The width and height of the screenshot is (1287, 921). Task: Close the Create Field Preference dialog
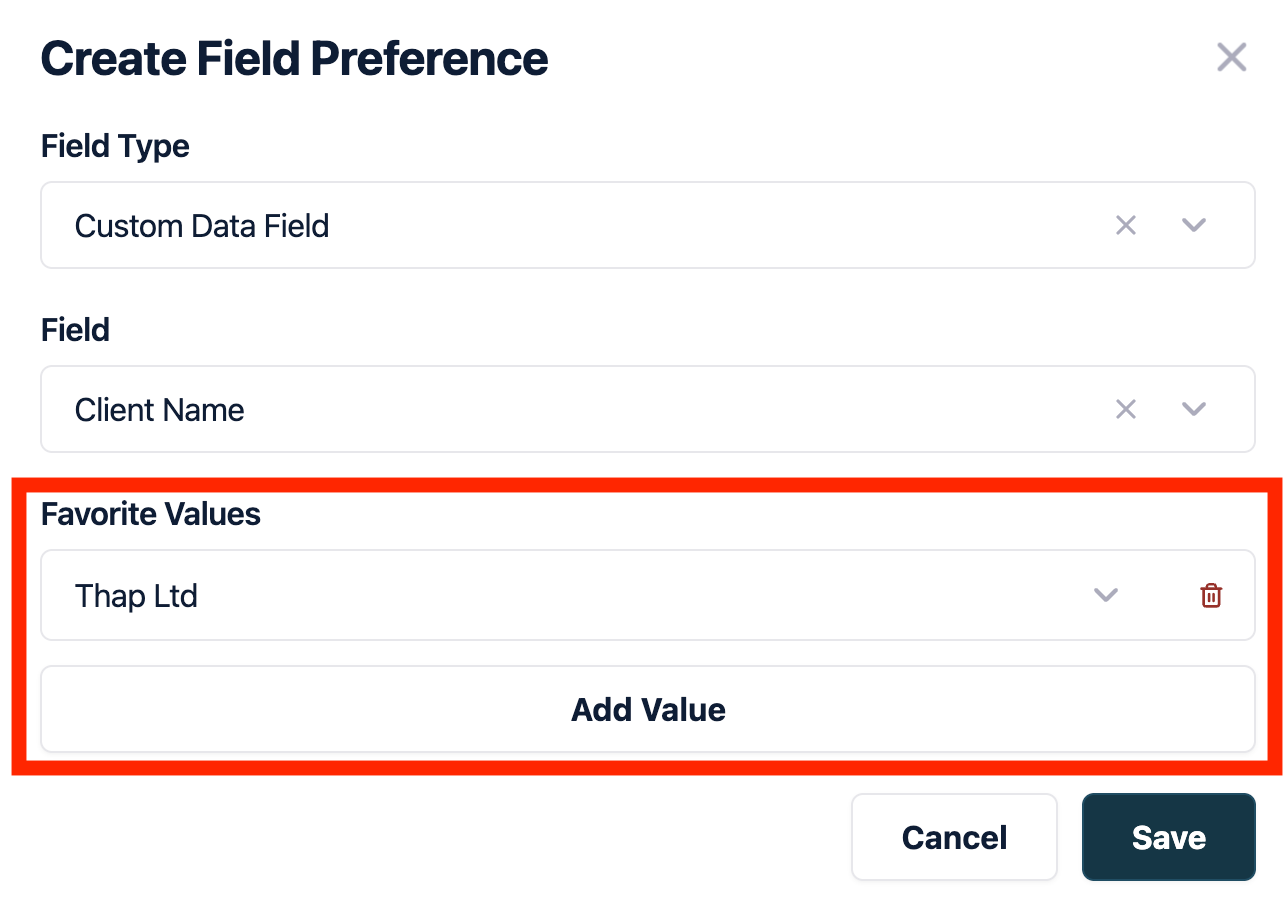1231,58
